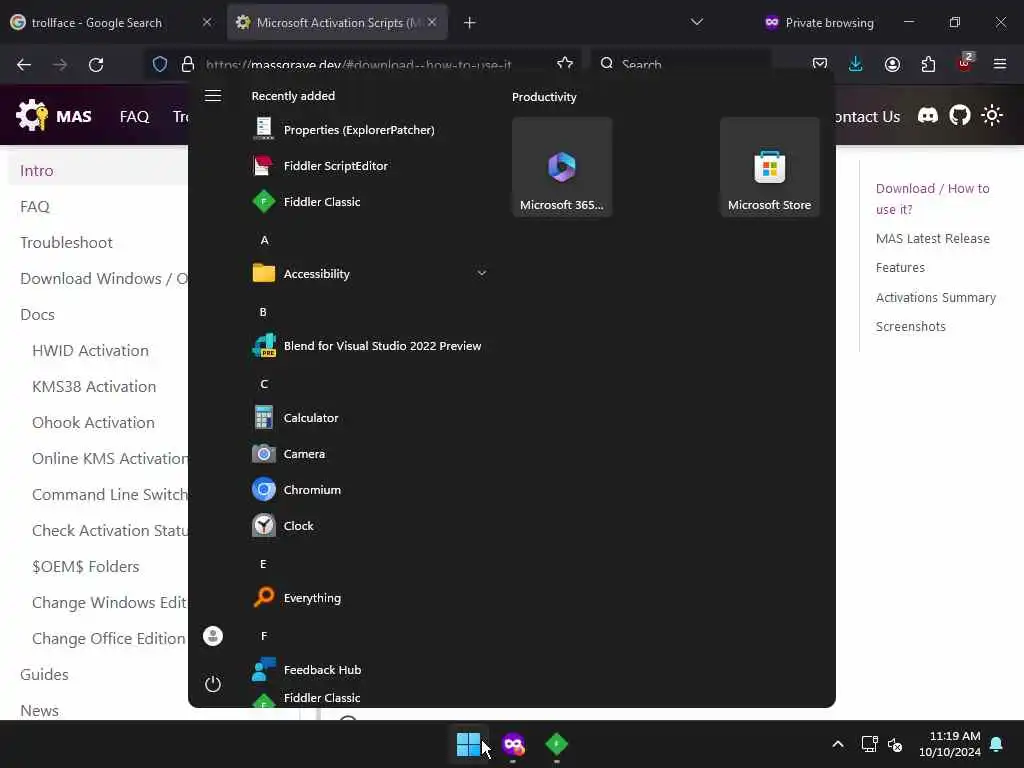Open the Microsoft 365 tile
Screen dimensions: 1024x768
point(562,167)
